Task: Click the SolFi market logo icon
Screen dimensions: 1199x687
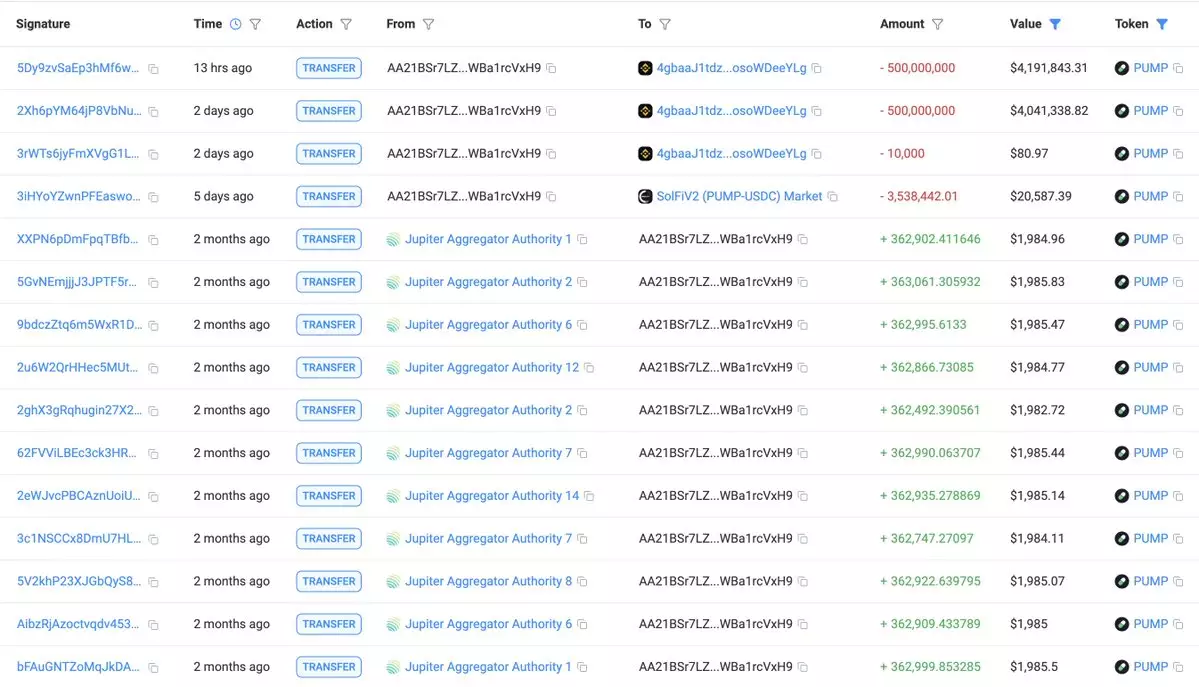Action: pyautogui.click(x=645, y=197)
